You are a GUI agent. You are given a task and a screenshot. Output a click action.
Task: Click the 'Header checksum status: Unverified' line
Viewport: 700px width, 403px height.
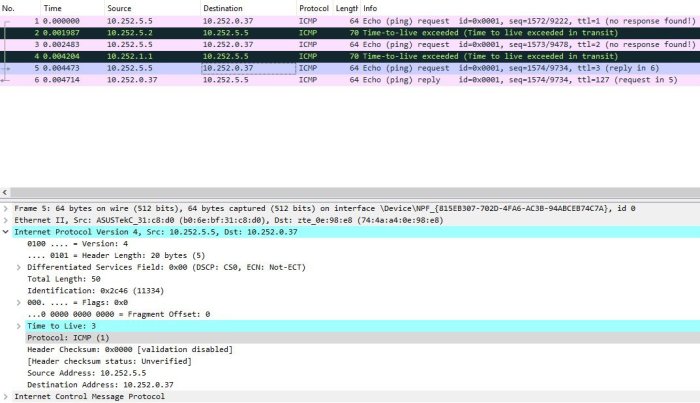(109, 361)
